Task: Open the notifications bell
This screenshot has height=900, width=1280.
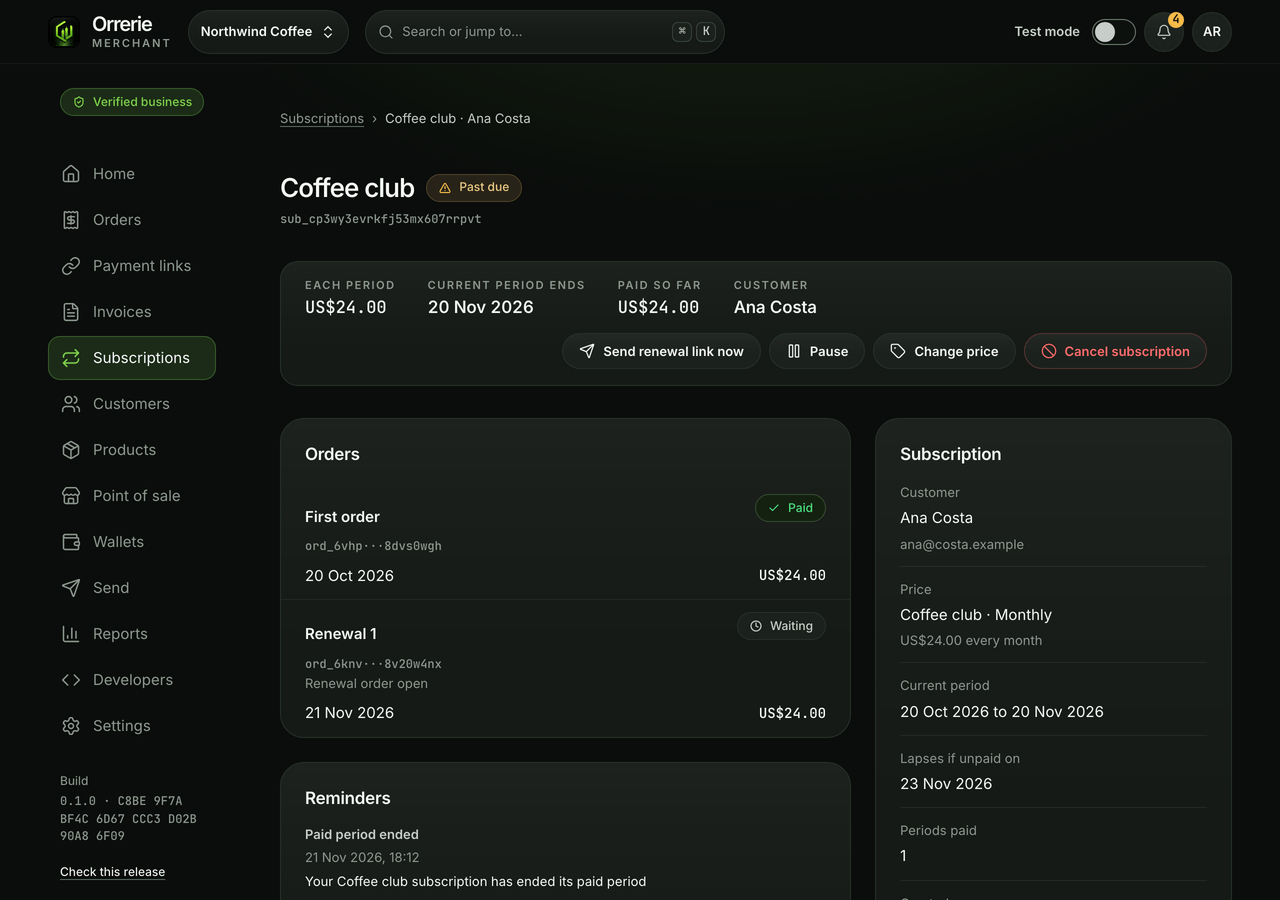Action: click(x=1164, y=32)
